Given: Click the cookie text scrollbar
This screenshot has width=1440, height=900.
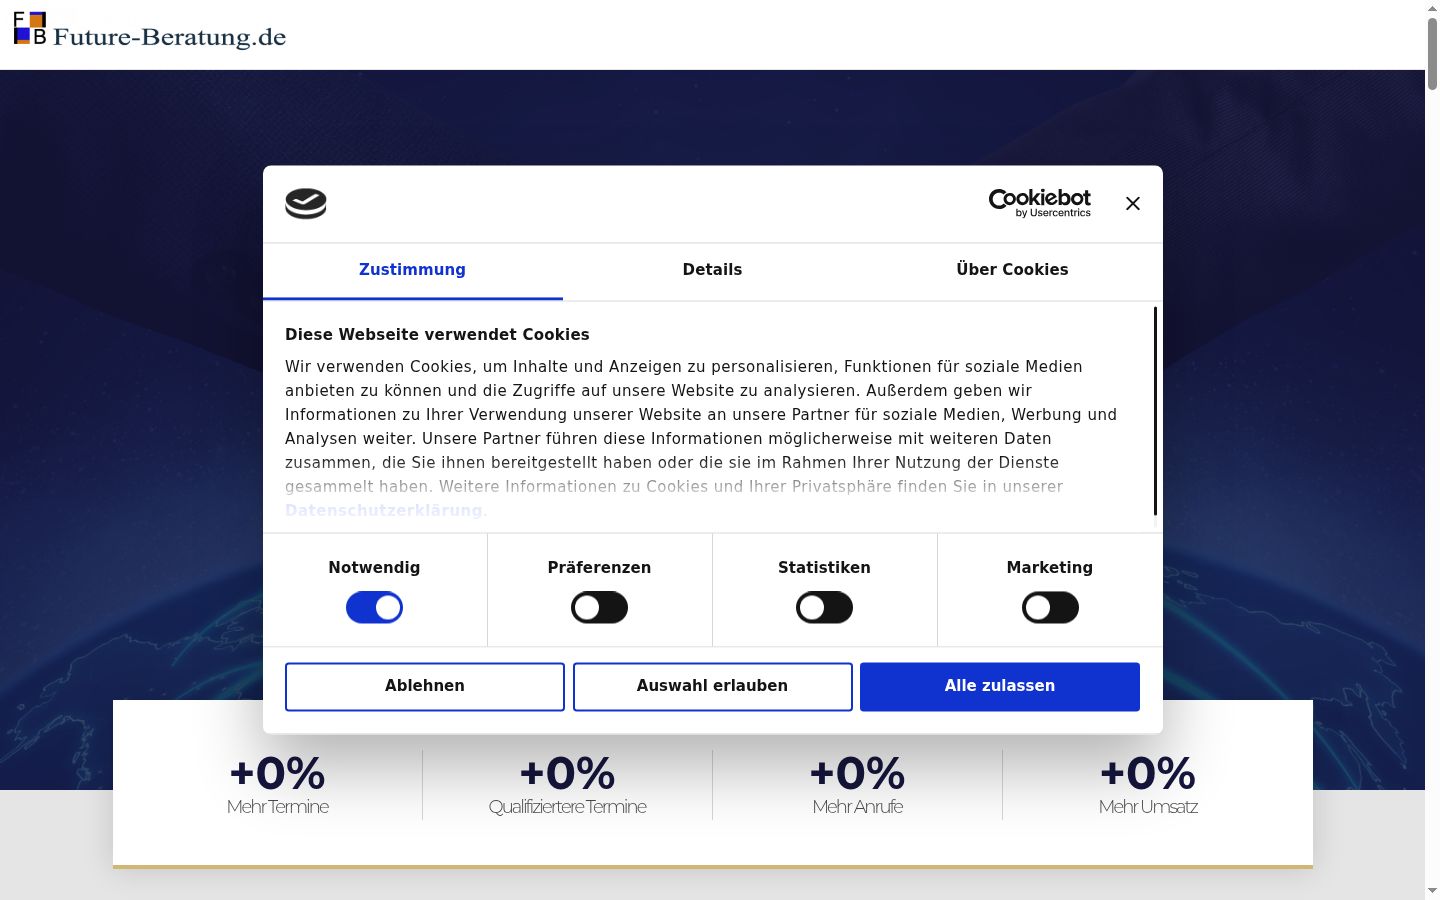Looking at the screenshot, I should point(1155,411).
